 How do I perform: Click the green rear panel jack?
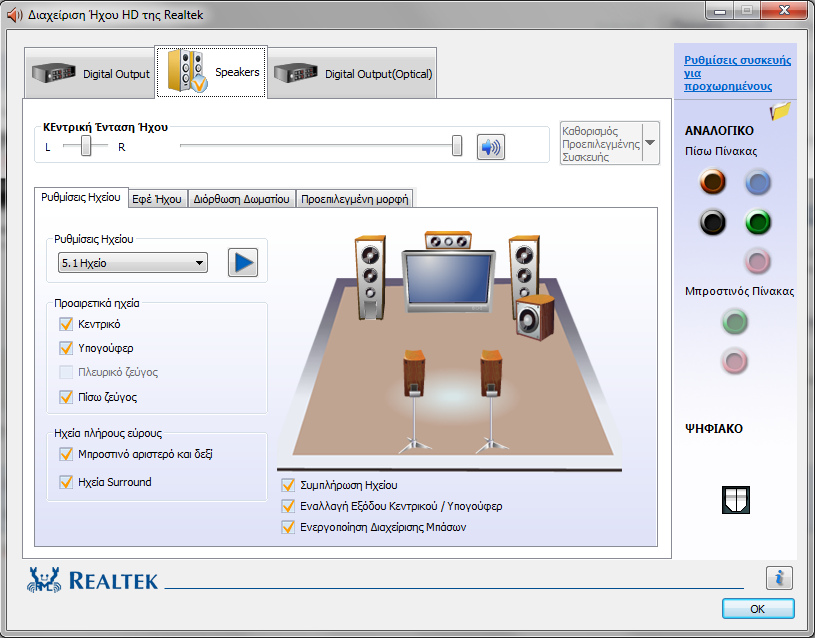(x=757, y=222)
